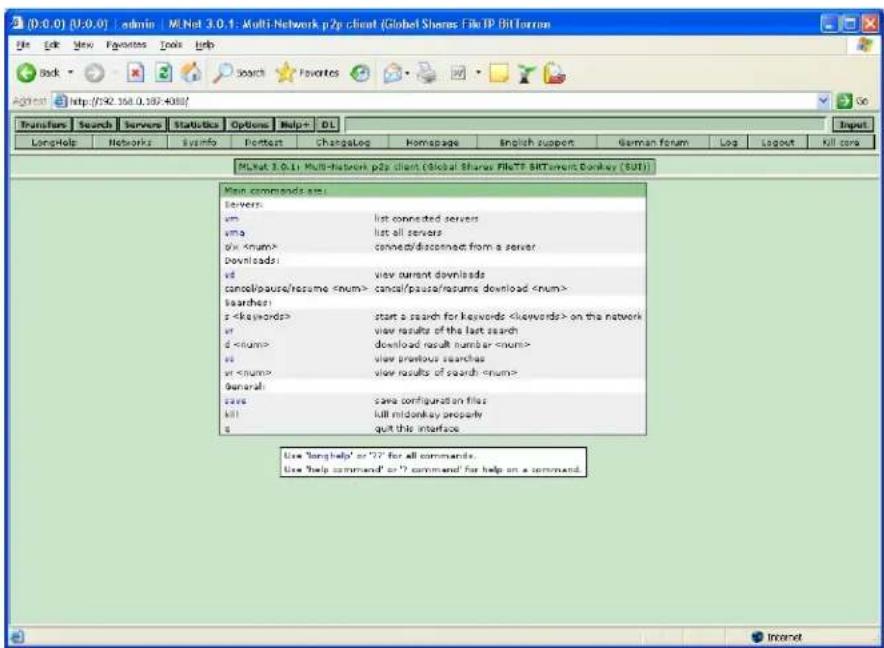Switch to the Statistics tab
Screen dimensions: 884x648
[196, 125]
